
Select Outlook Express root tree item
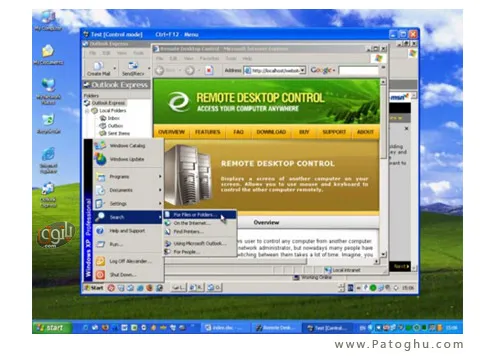pos(105,103)
